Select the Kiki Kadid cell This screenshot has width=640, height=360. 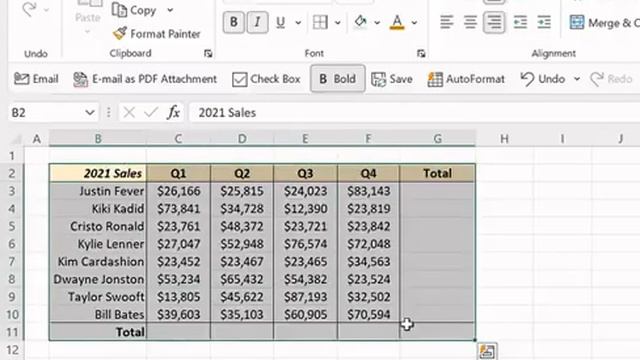(98, 209)
